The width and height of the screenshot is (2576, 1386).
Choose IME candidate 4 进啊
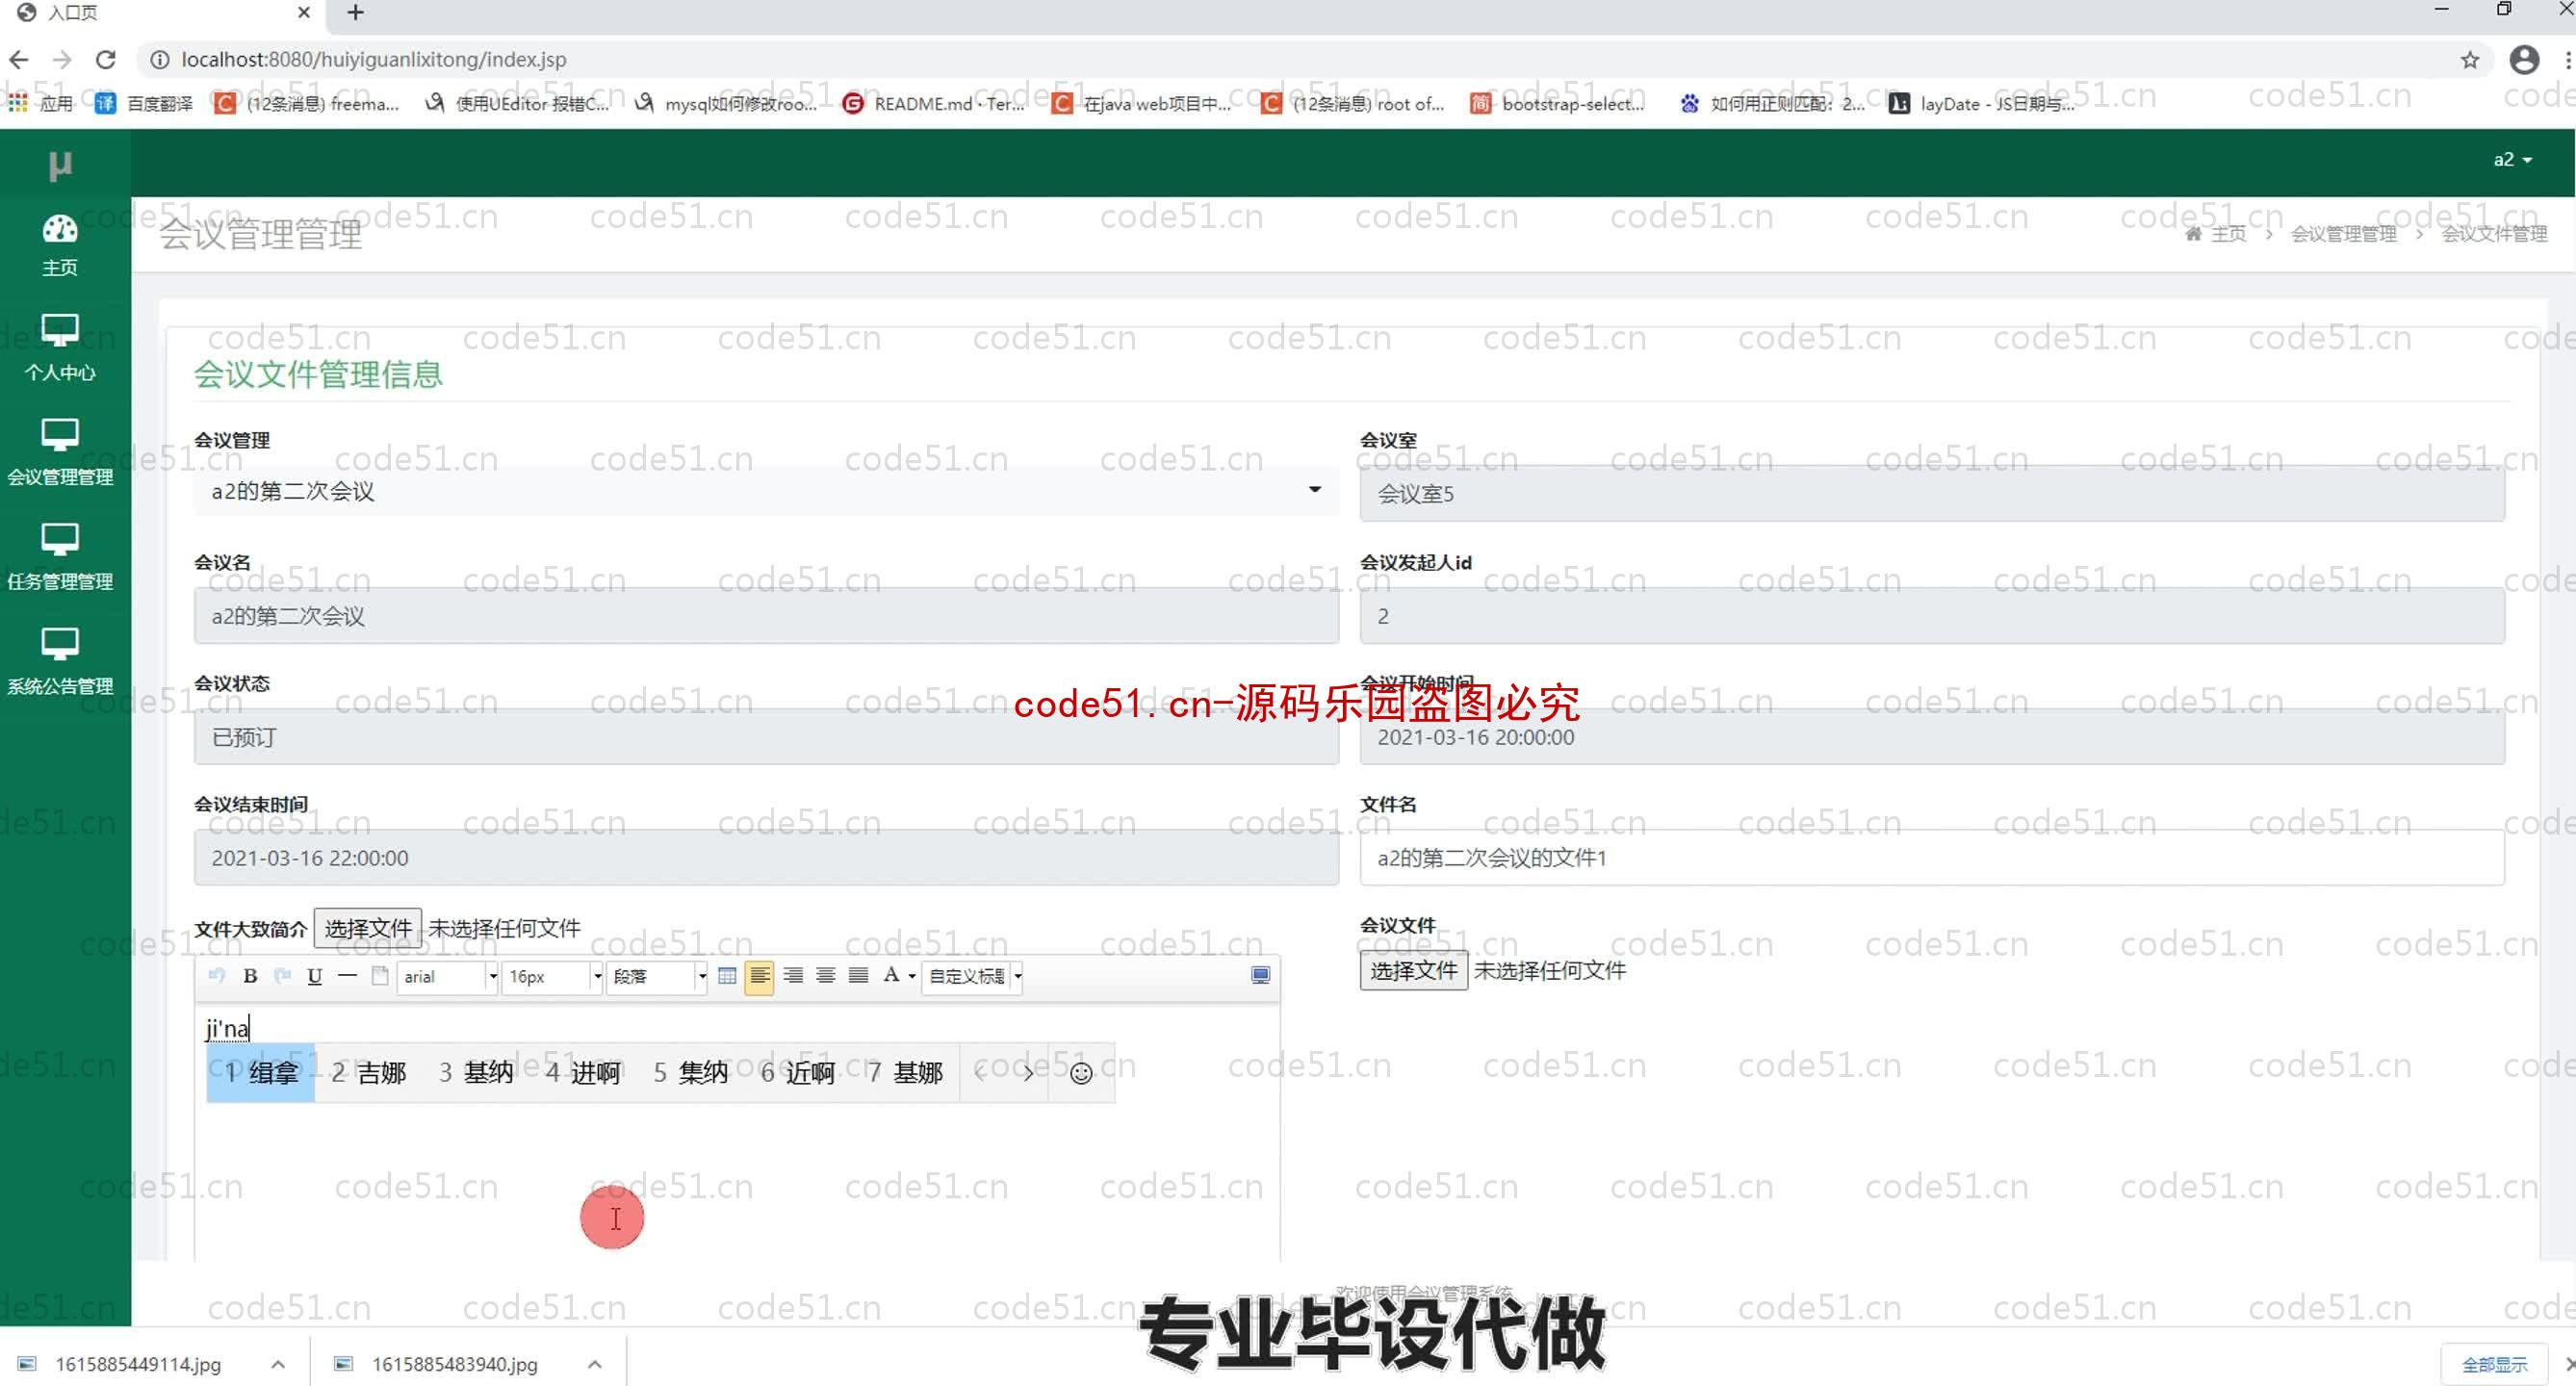(583, 1073)
